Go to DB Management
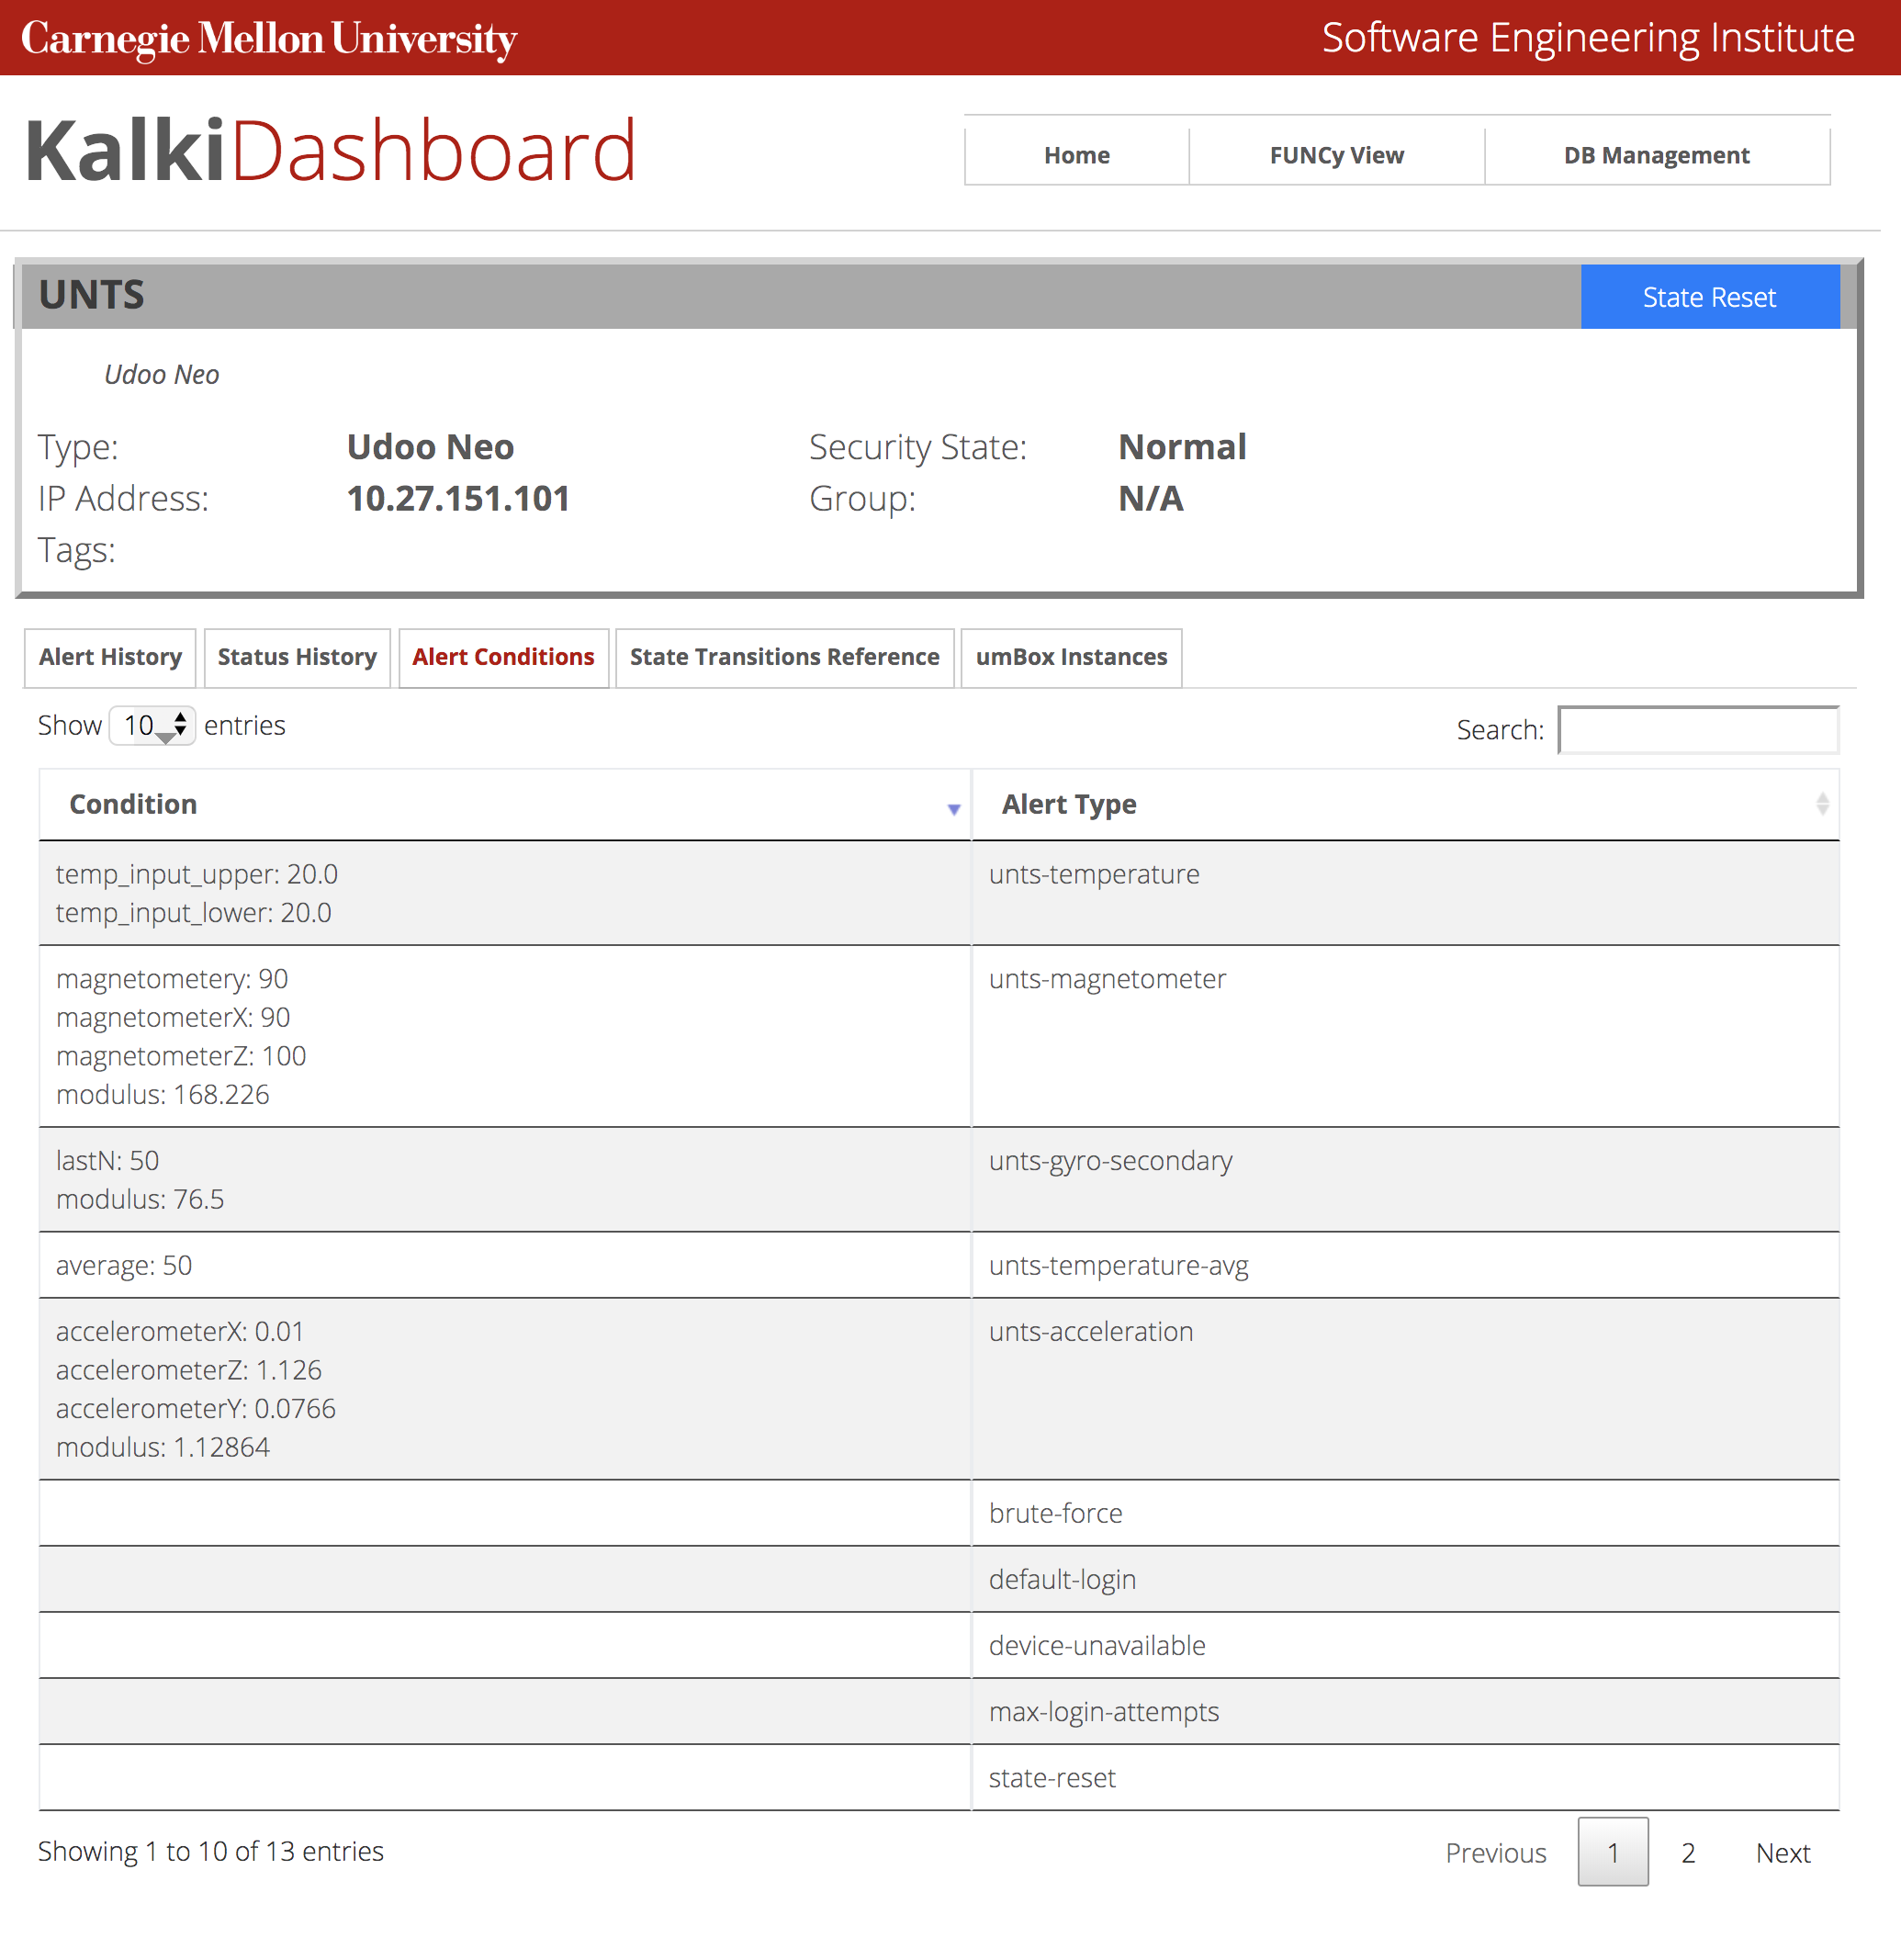1901x1960 pixels. [1656, 156]
